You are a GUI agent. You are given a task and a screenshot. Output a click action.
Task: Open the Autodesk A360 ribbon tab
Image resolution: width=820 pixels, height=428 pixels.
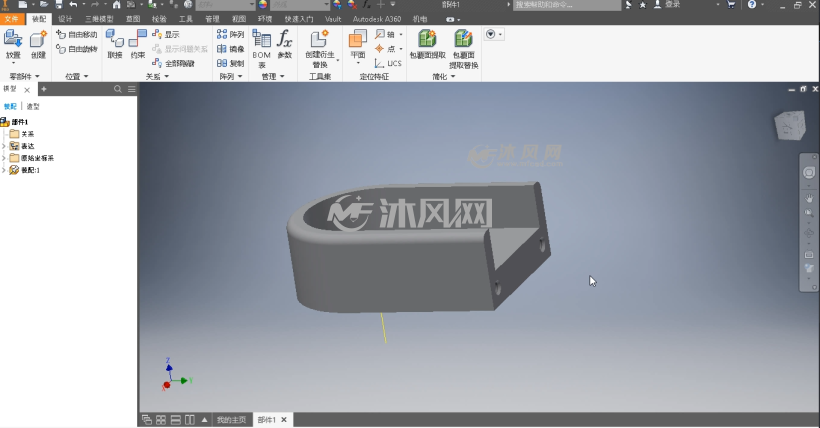click(377, 19)
